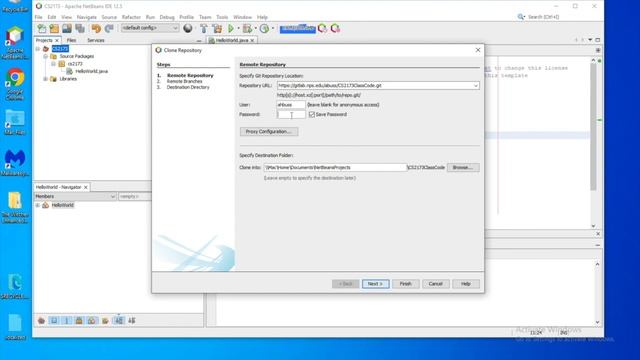Open Apache NetBeans desktop shortcut

click(15, 43)
